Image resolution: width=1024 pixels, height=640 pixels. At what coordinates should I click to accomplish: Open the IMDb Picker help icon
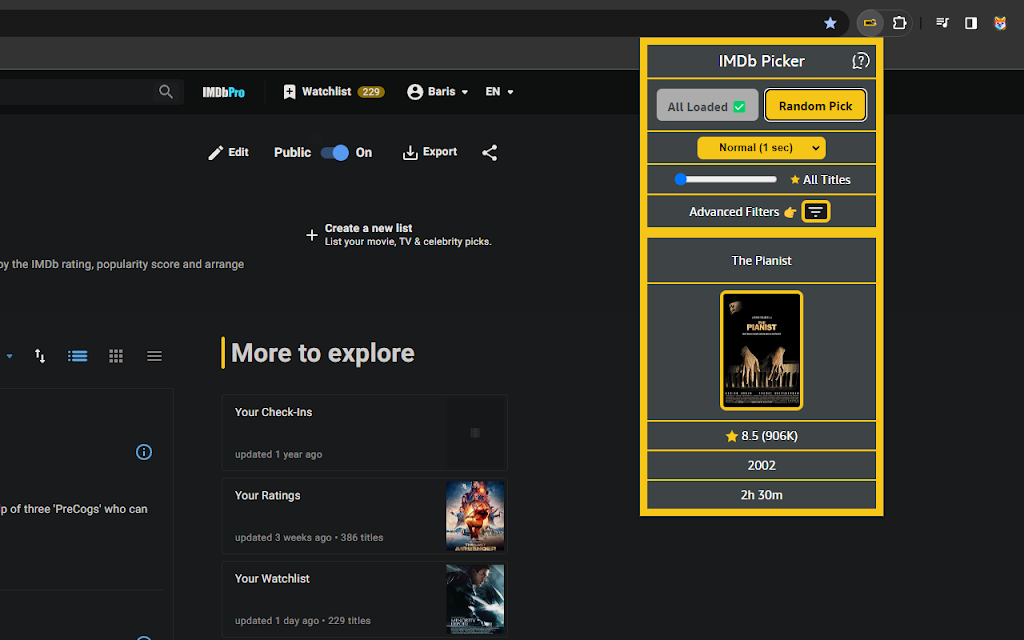[x=861, y=61]
